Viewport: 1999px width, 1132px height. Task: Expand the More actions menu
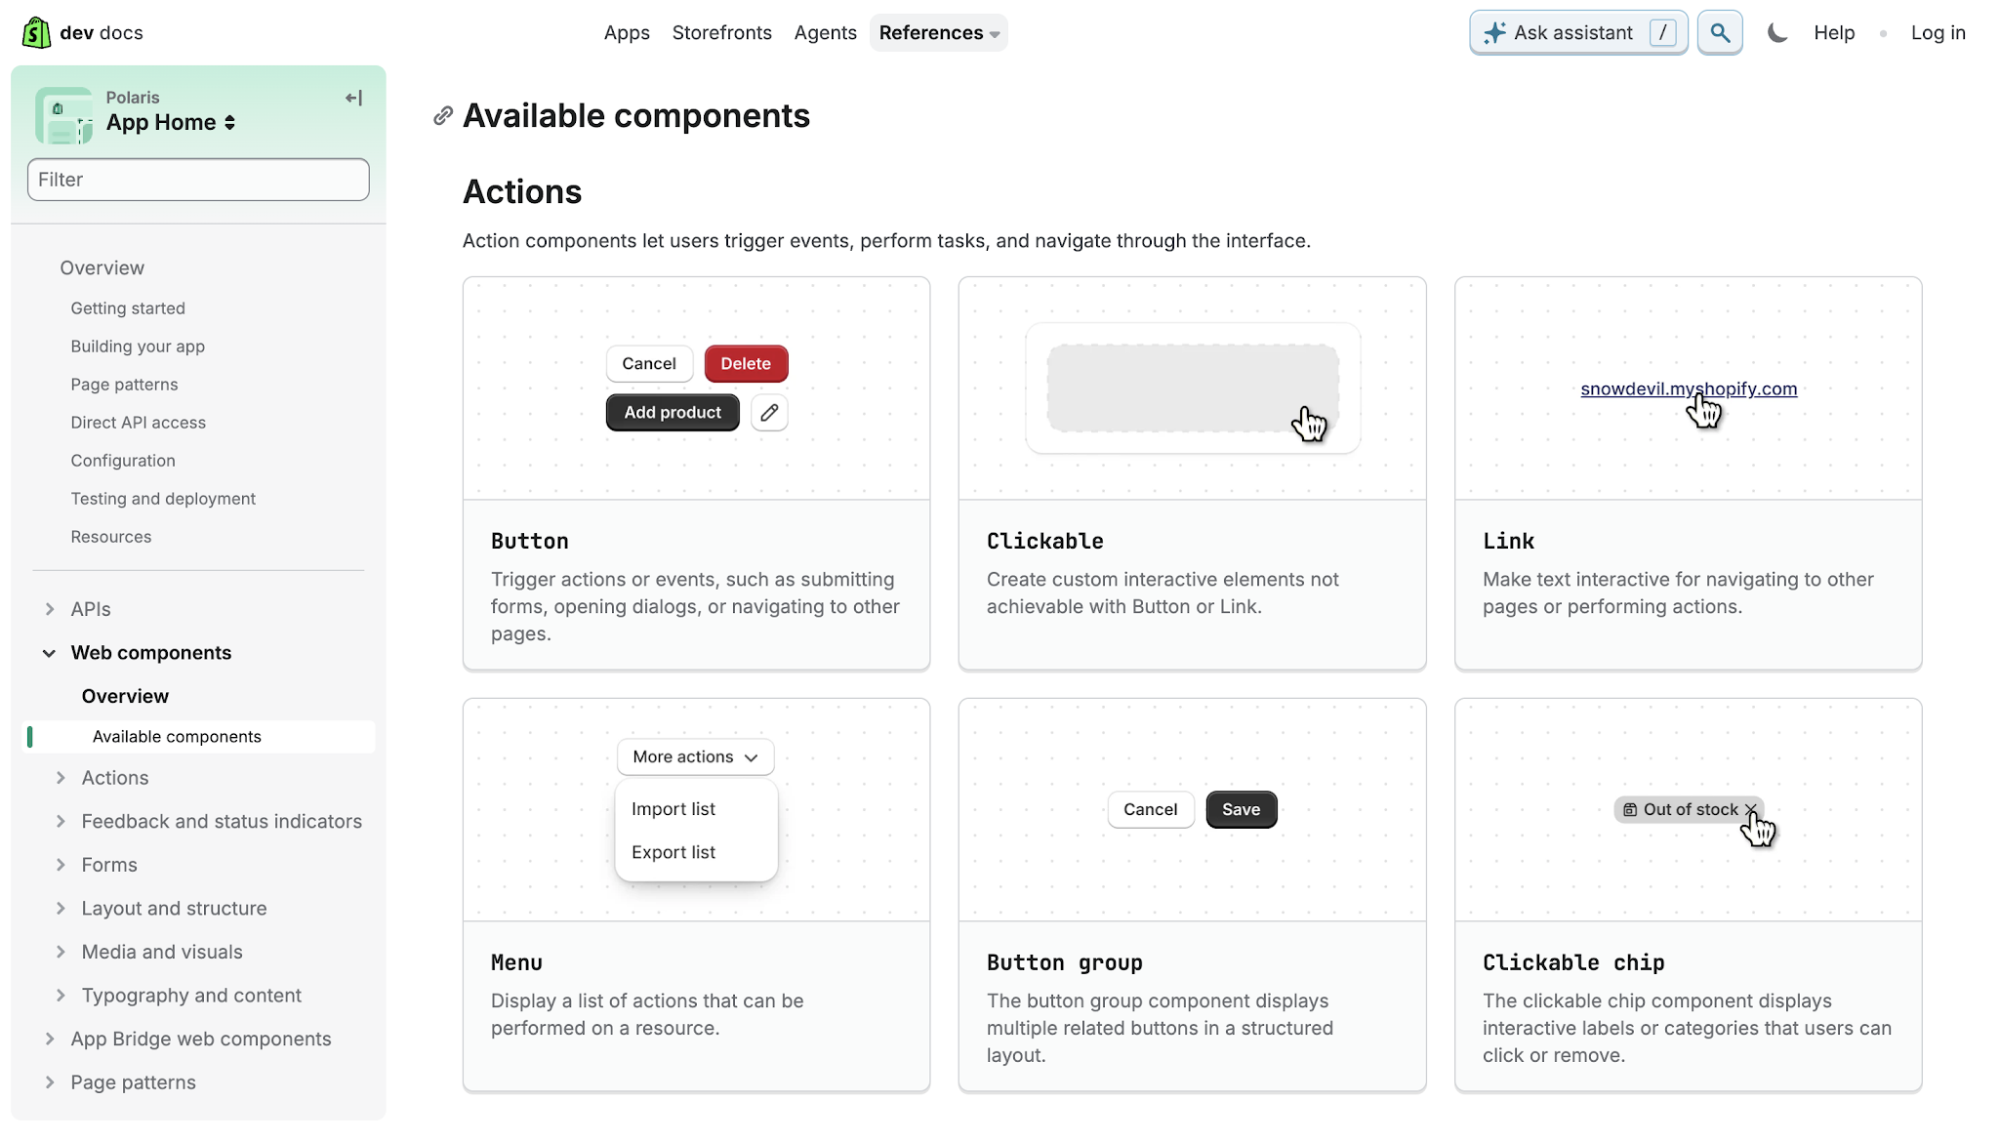(695, 757)
